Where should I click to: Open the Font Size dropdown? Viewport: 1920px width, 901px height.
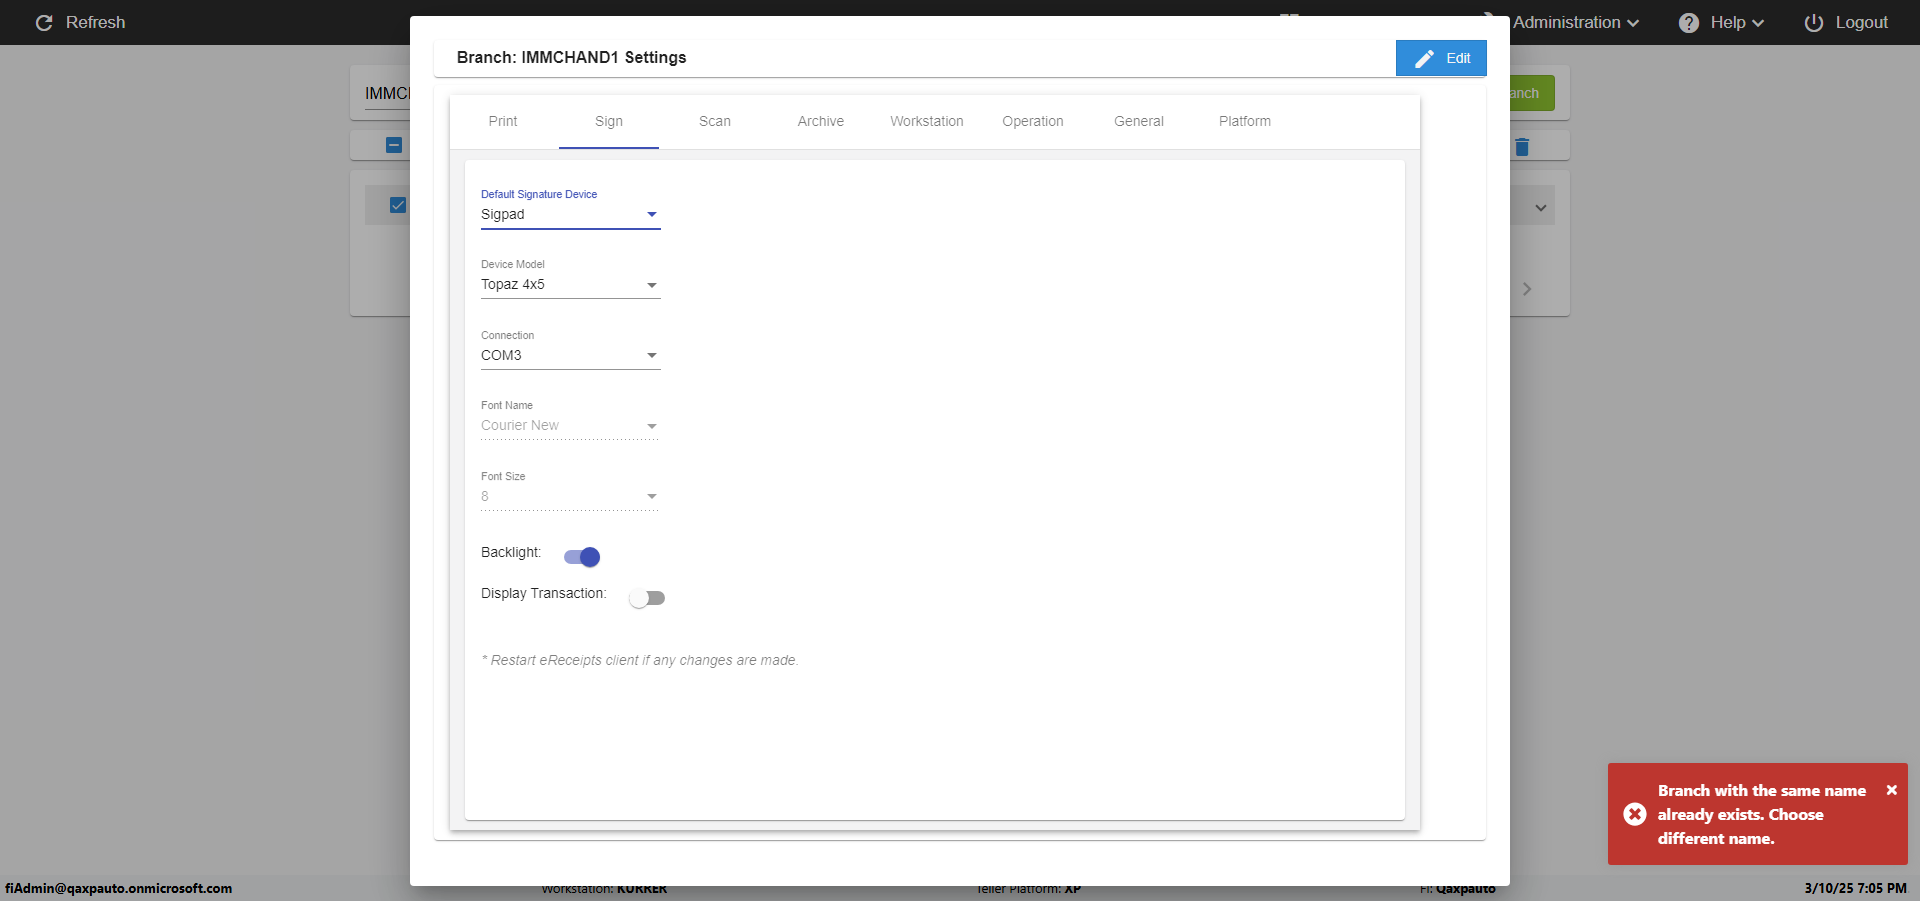click(x=571, y=497)
